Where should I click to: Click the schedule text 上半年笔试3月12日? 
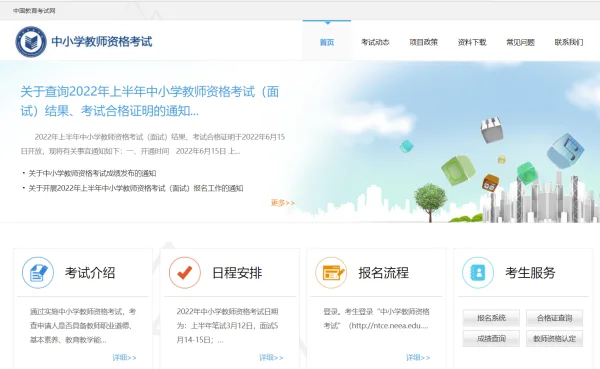pyautogui.click(x=227, y=326)
